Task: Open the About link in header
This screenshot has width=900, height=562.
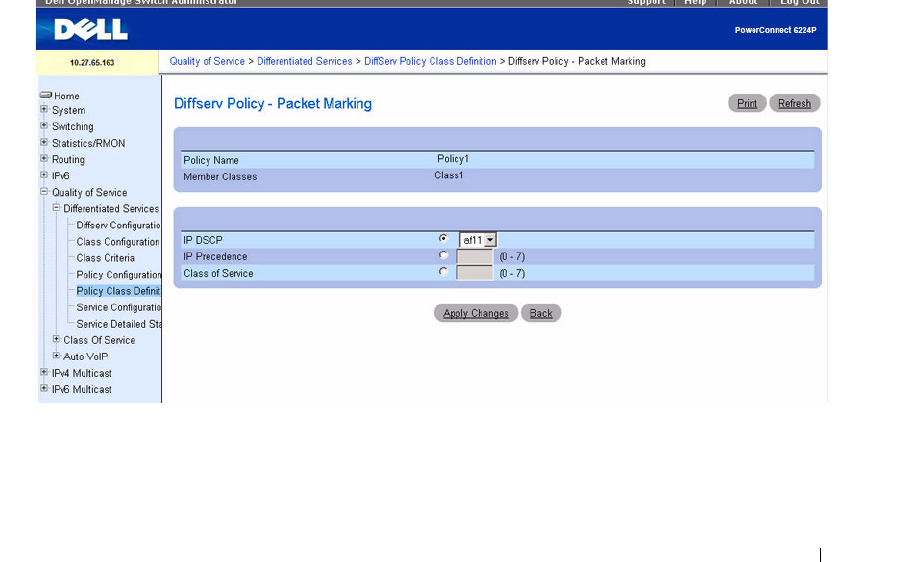Action: point(743,2)
